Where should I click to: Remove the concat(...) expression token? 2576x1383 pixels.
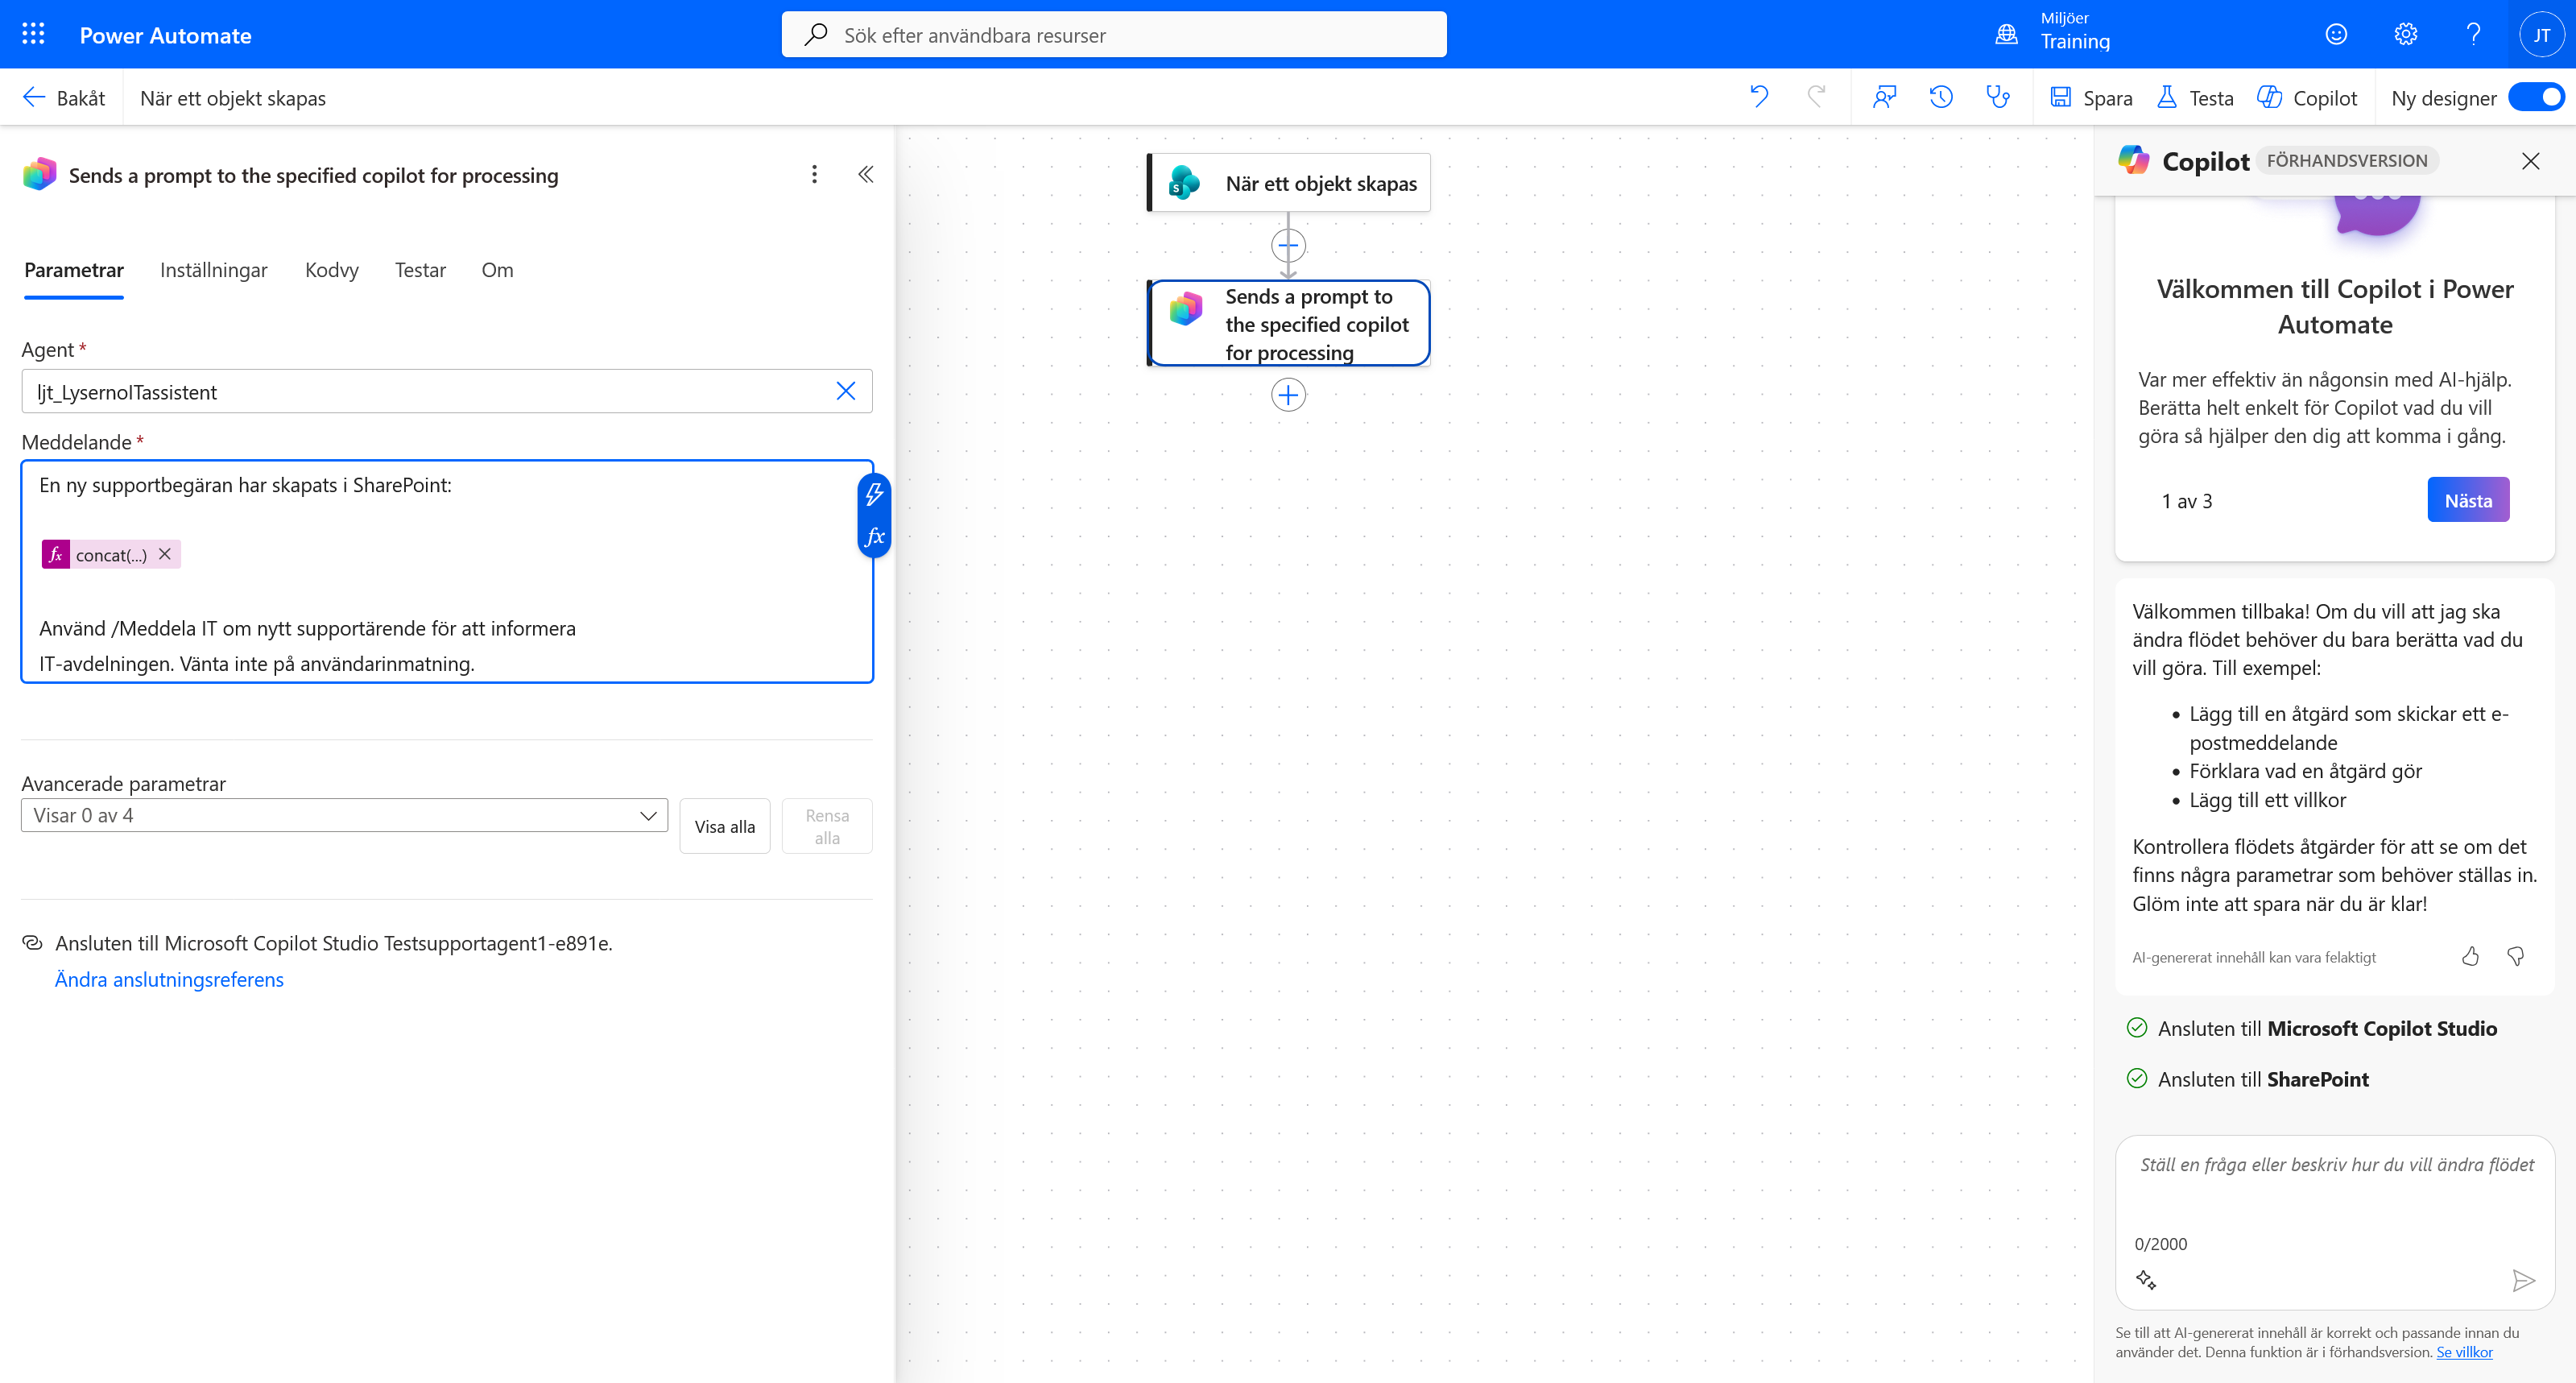165,554
